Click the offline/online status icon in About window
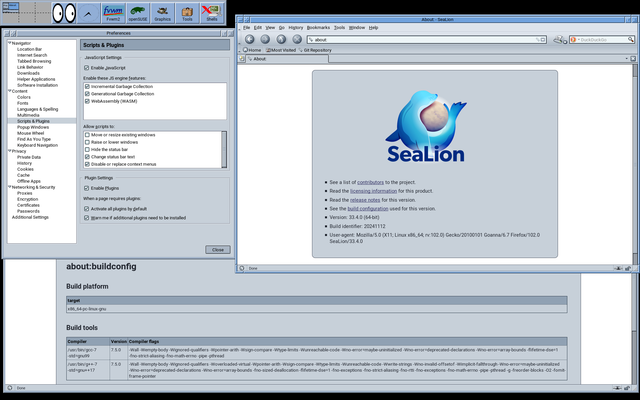Image resolution: width=640 pixels, height=400 pixels. click(x=619, y=268)
